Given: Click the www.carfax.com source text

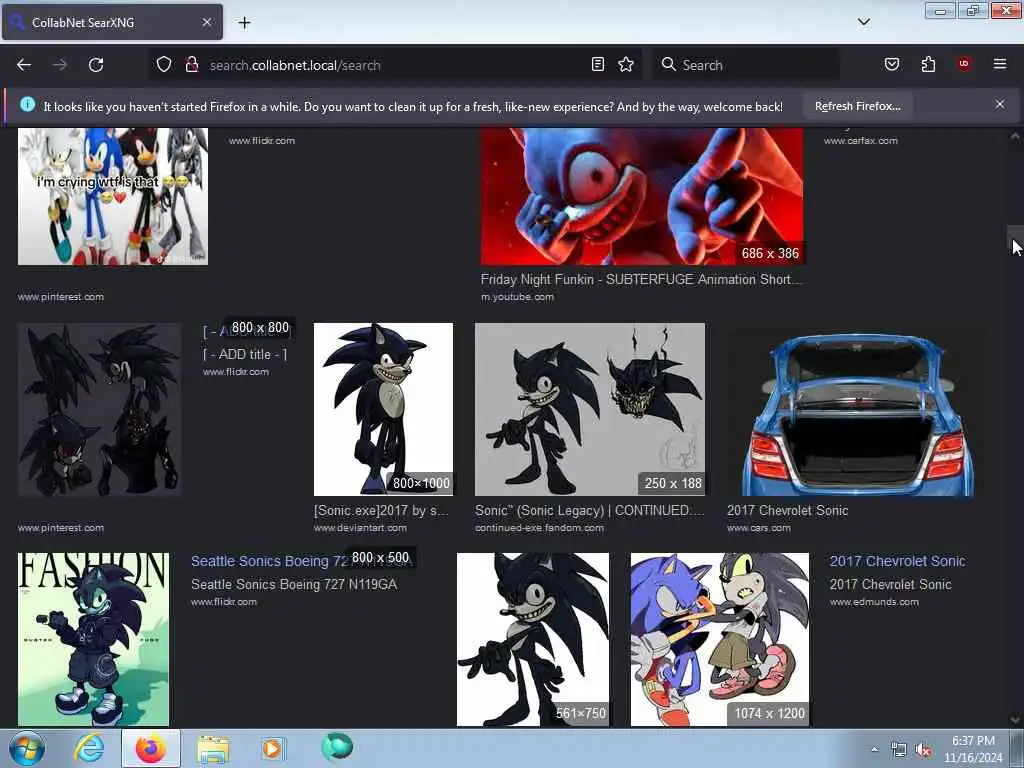Looking at the screenshot, I should coord(861,140).
